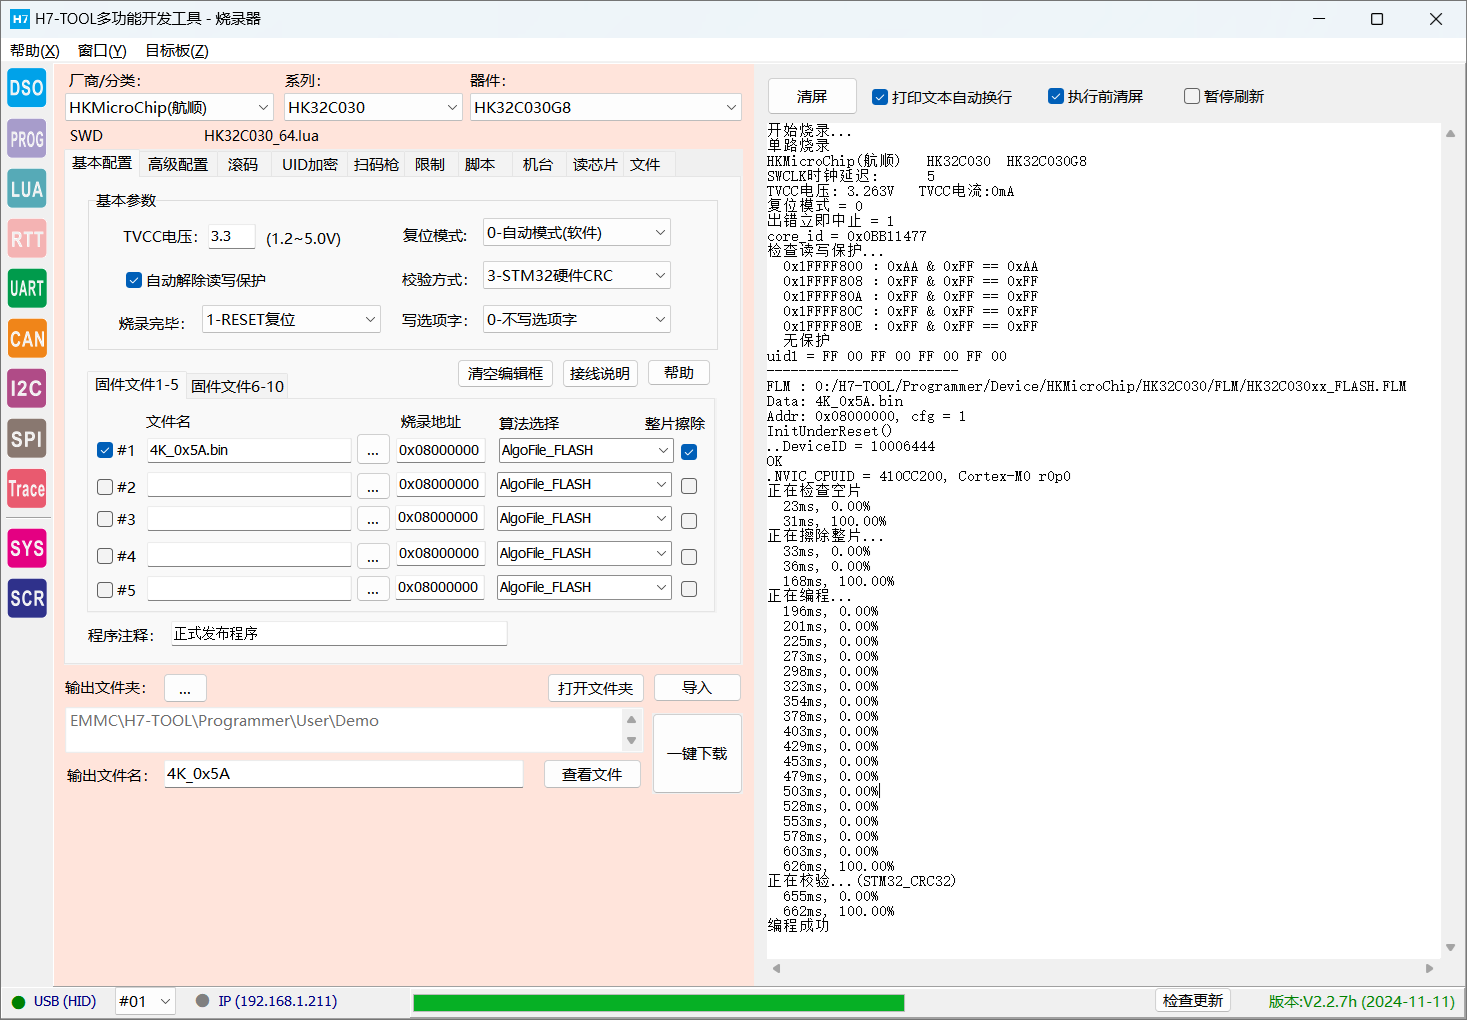Open the DSO oscilloscope sidebar icon
Viewport: 1467px width, 1020px height.
tap(27, 88)
